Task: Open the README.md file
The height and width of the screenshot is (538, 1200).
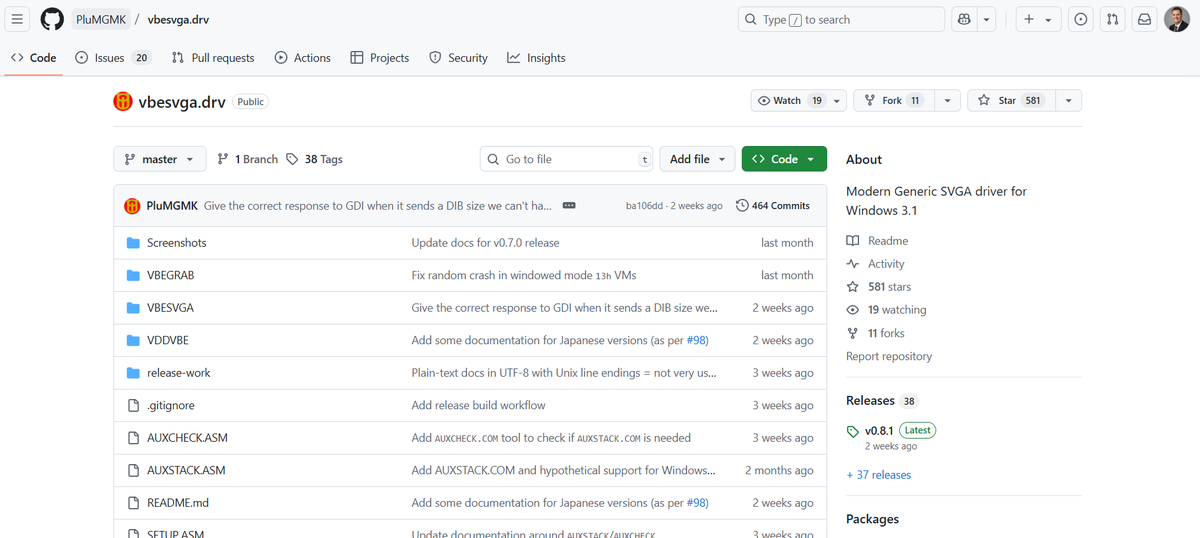Action: tap(178, 503)
